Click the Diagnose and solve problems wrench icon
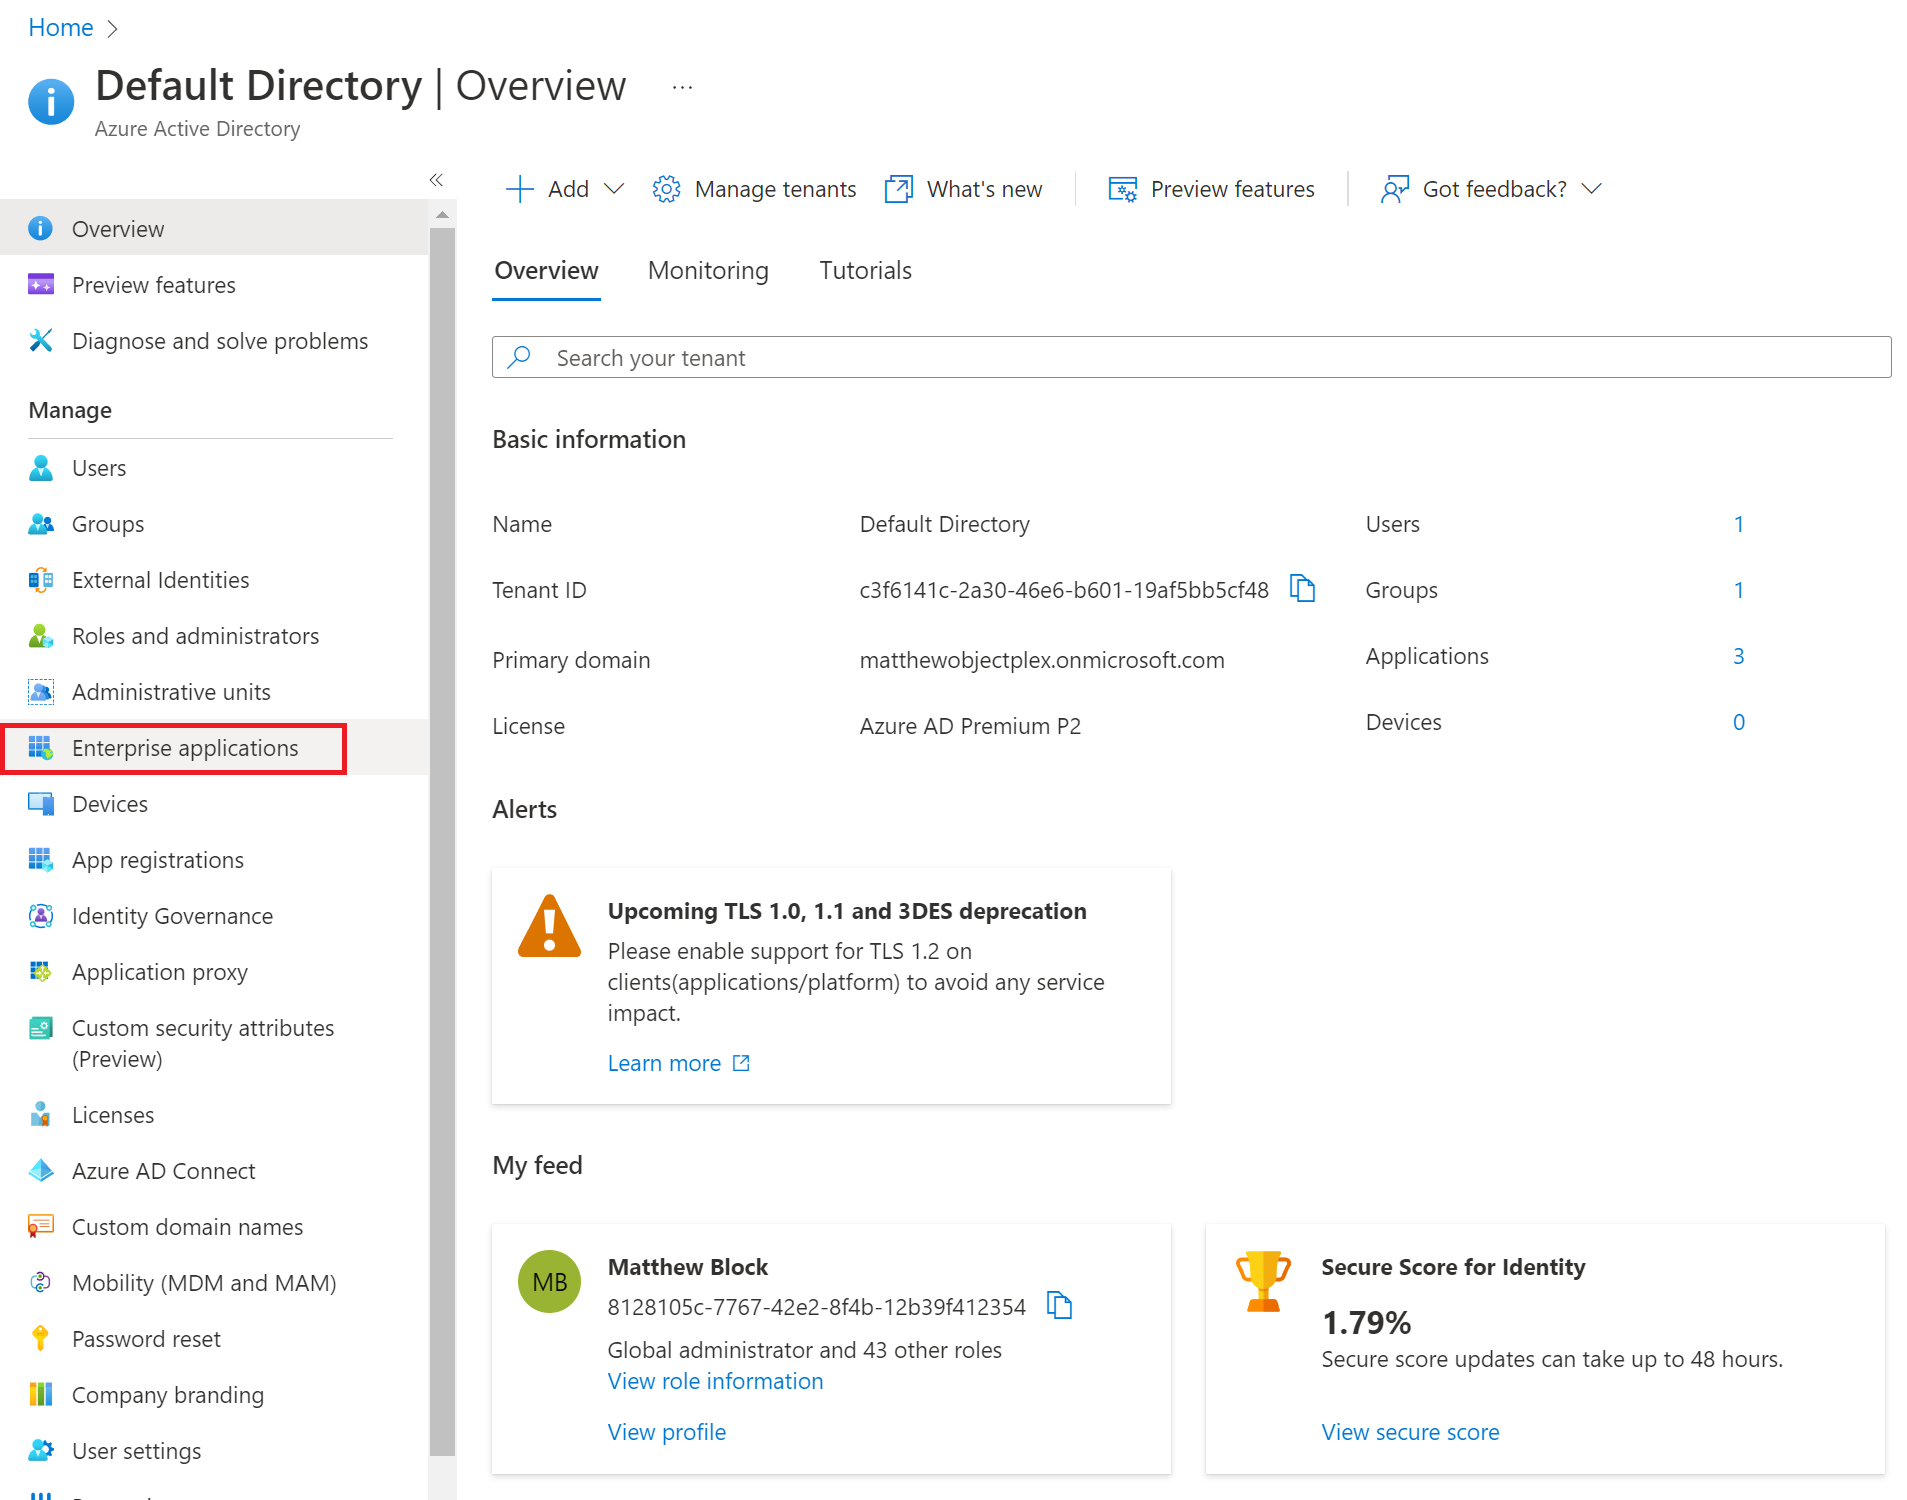1907x1500 pixels. (41, 341)
